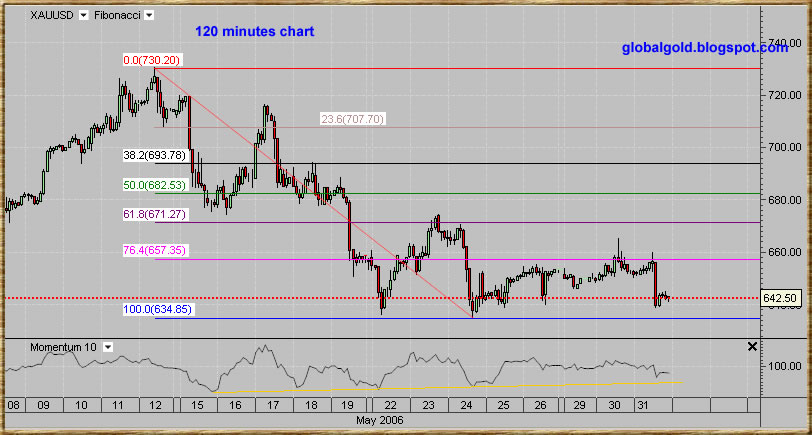Viewport: 812px width, 435px height.
Task: Select the 23.6 (707.70) Fibonacci label
Action: click(x=352, y=119)
